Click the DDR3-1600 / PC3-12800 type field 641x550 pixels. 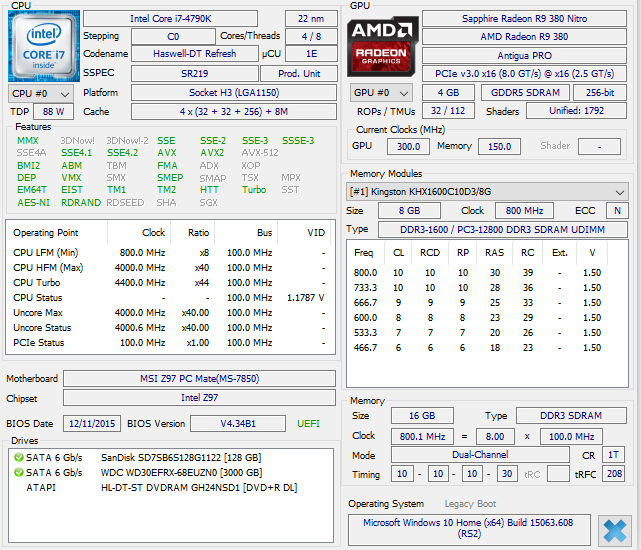tap(503, 229)
